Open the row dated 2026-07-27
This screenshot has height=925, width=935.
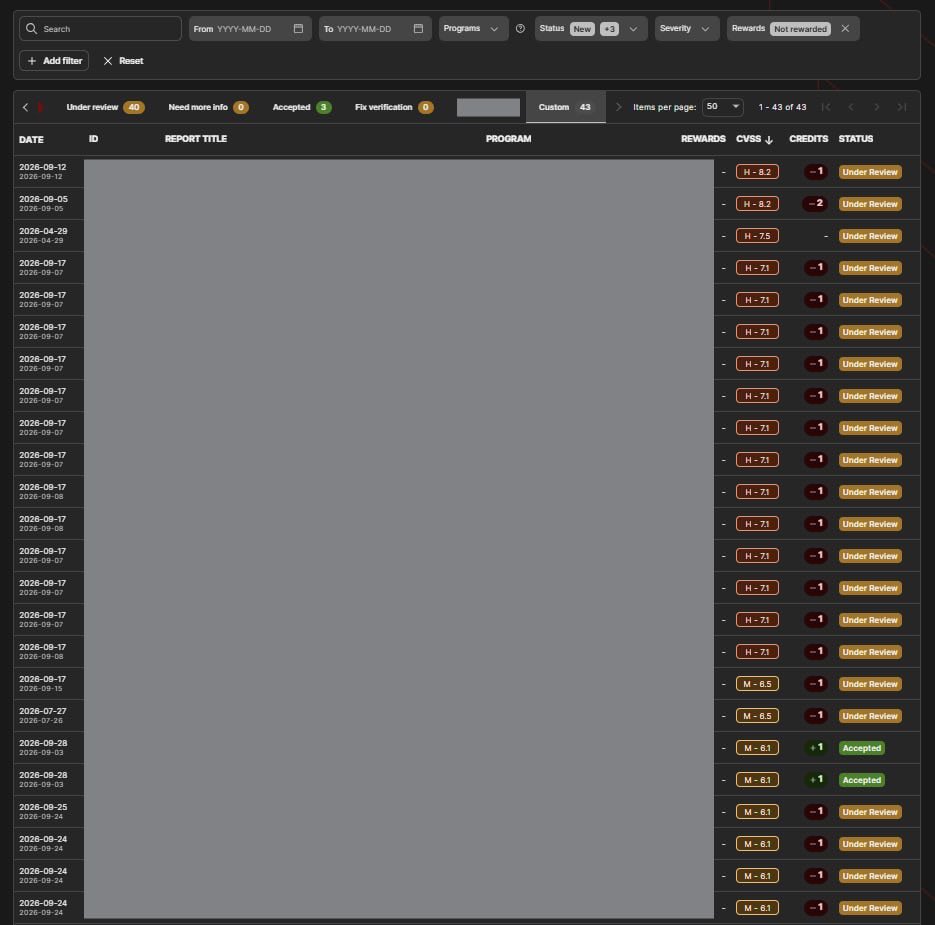[x=467, y=716]
